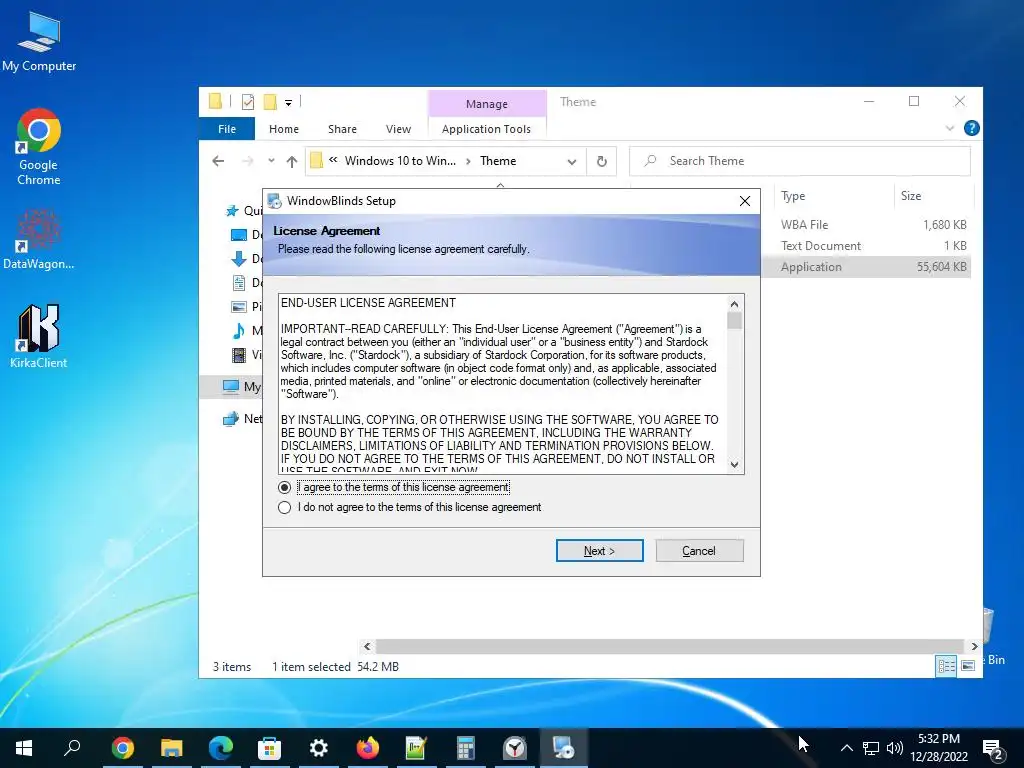Go up one folder level
Viewport: 1024px width, 768px height.
coord(292,161)
